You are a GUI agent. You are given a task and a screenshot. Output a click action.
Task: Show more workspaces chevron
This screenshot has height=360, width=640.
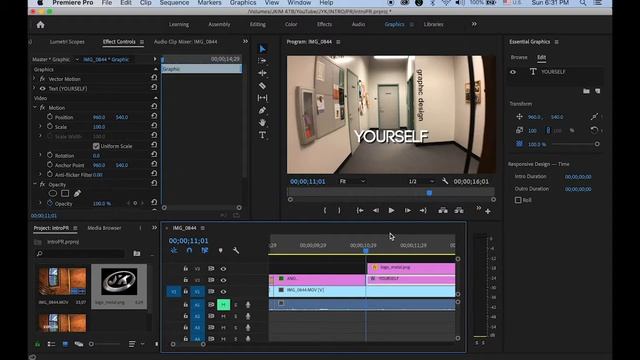point(474,24)
